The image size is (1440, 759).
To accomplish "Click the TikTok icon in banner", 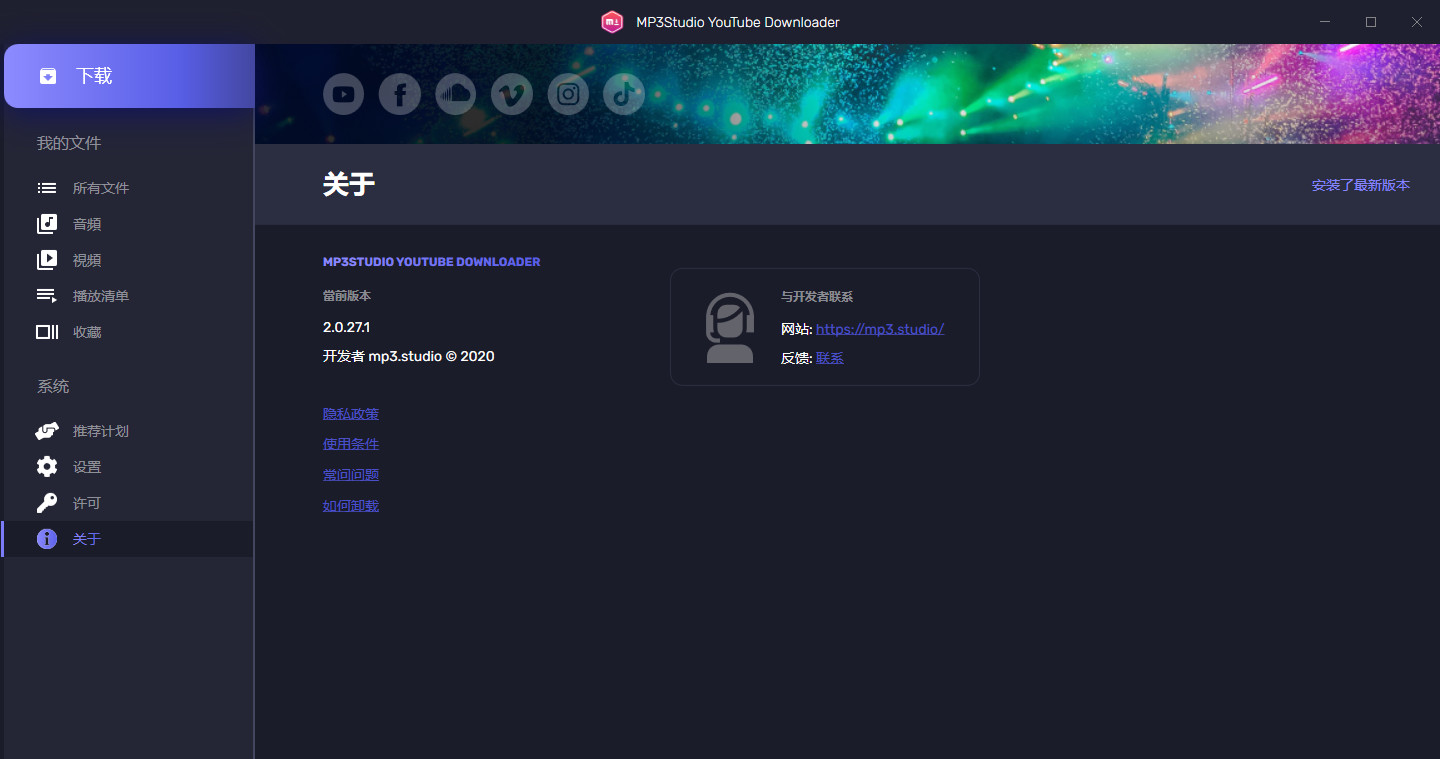I will (x=624, y=94).
